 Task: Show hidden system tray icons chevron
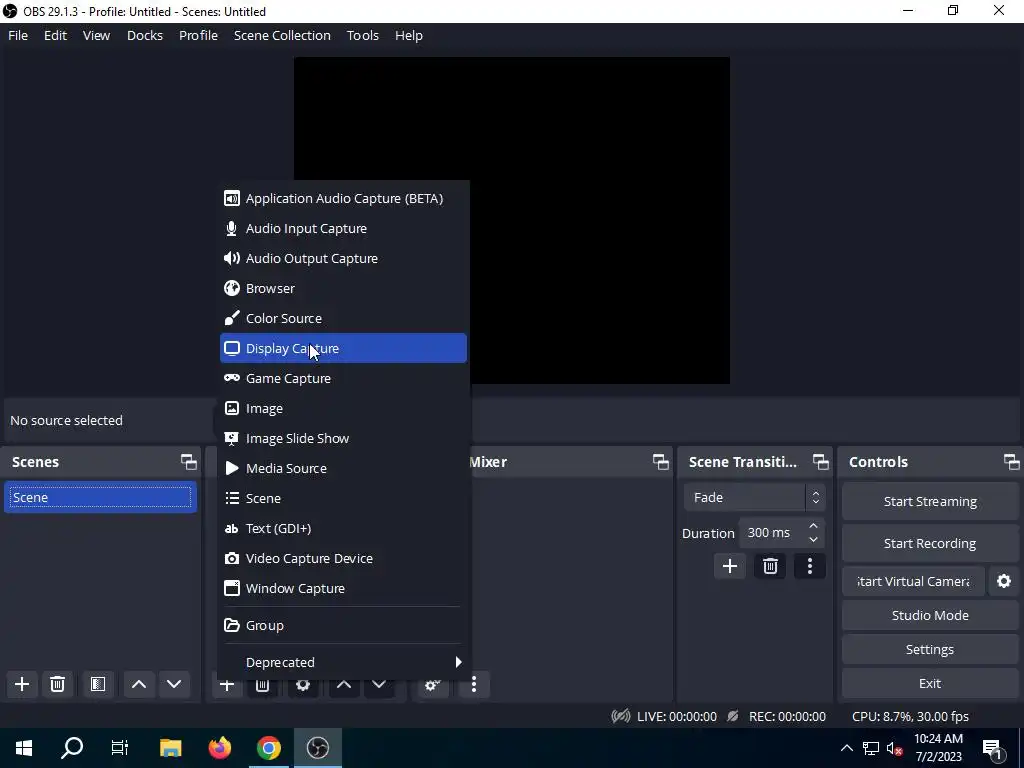pos(846,748)
